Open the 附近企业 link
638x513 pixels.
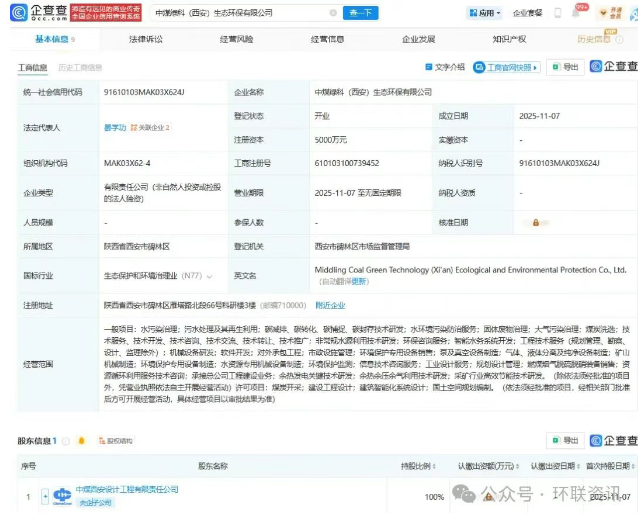click(x=330, y=305)
